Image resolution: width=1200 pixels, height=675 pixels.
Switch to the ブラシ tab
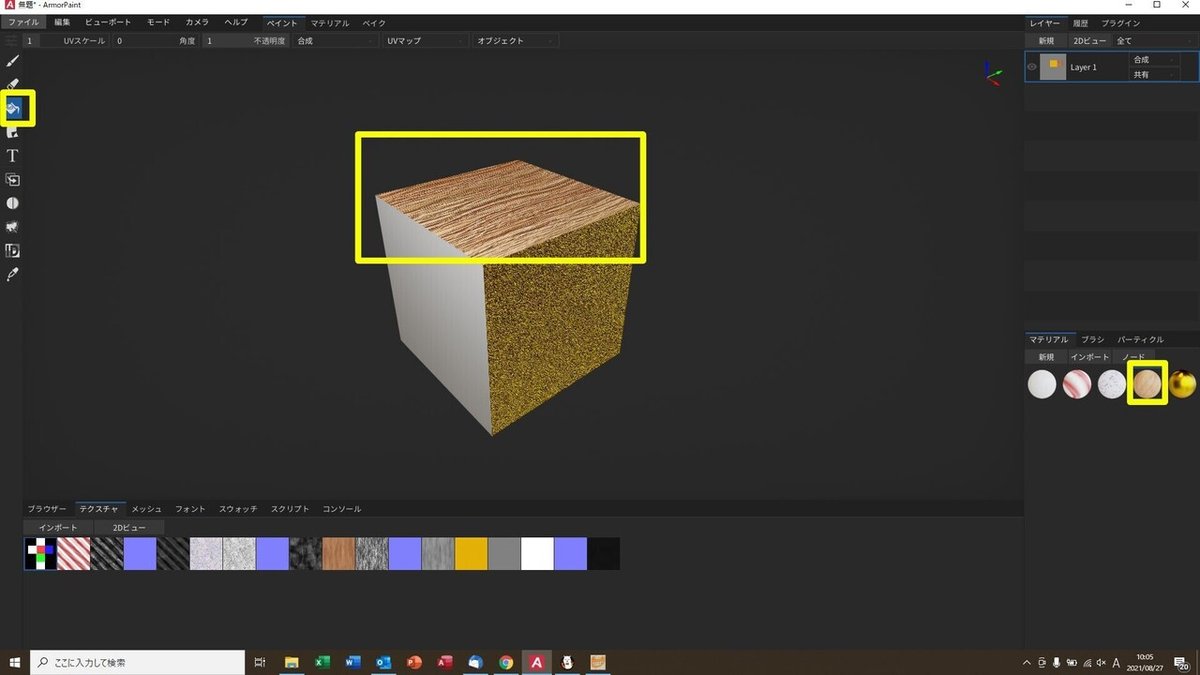point(1092,339)
